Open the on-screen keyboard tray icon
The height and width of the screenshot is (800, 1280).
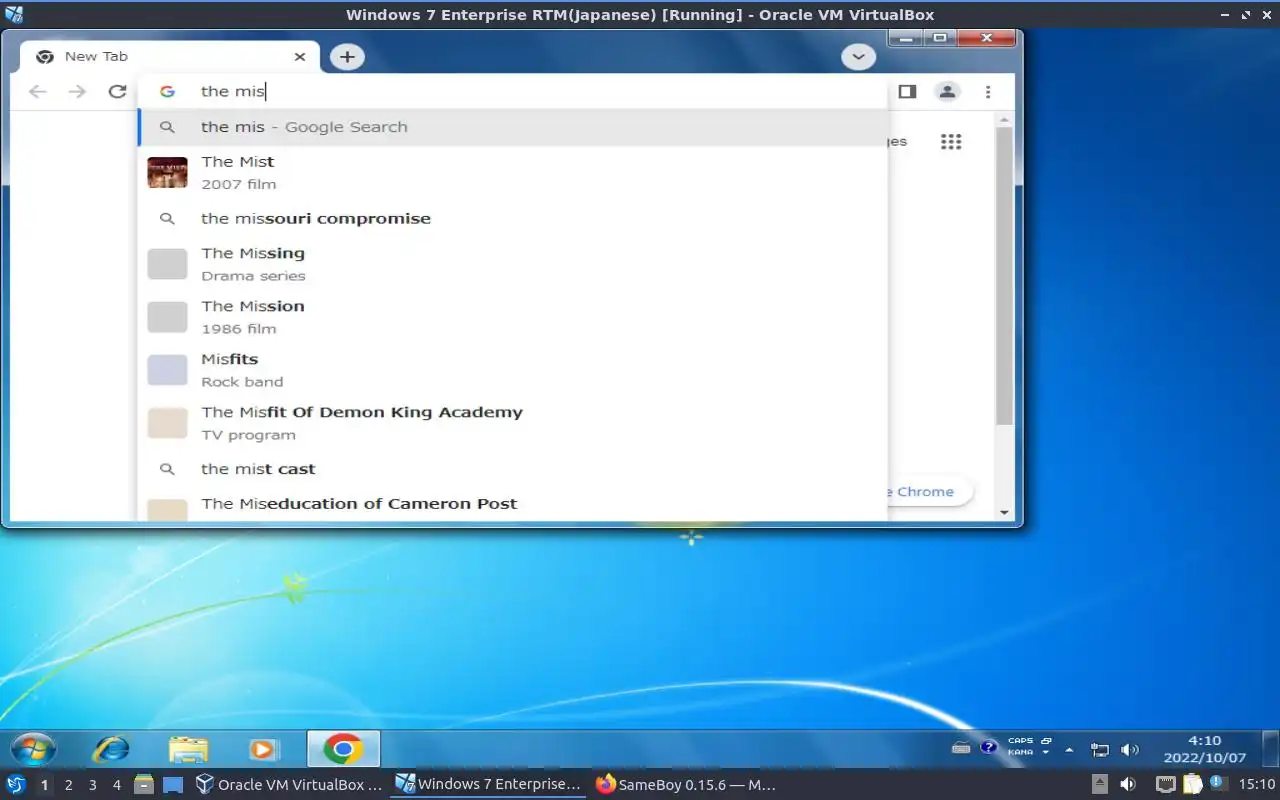pyautogui.click(x=961, y=748)
